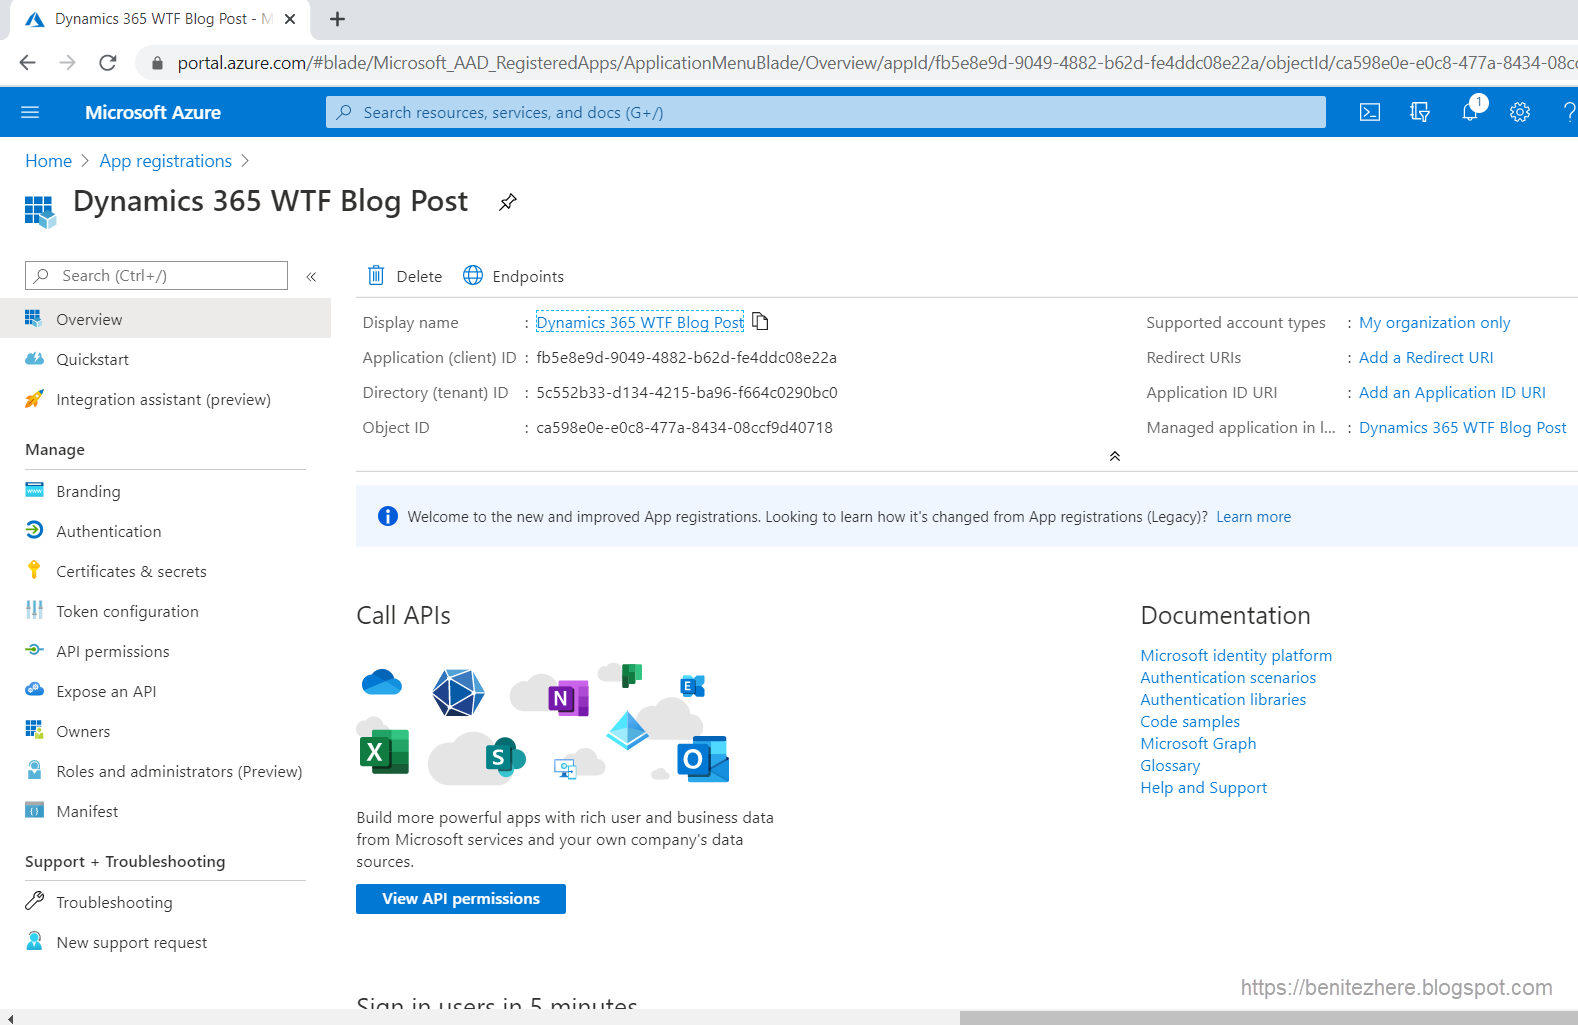
Task: Click the Delete trash icon
Action: [x=376, y=275]
